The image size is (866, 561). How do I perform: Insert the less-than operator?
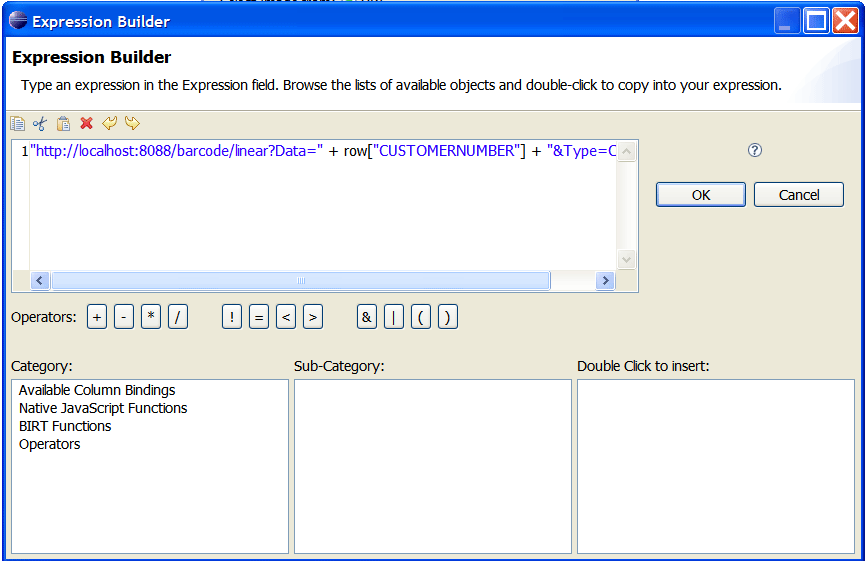point(286,317)
